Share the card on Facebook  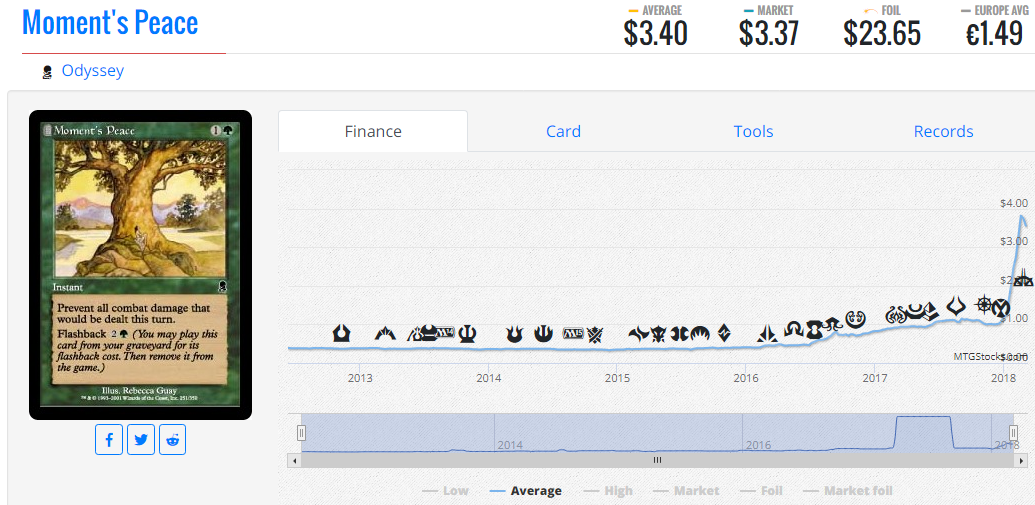[109, 440]
